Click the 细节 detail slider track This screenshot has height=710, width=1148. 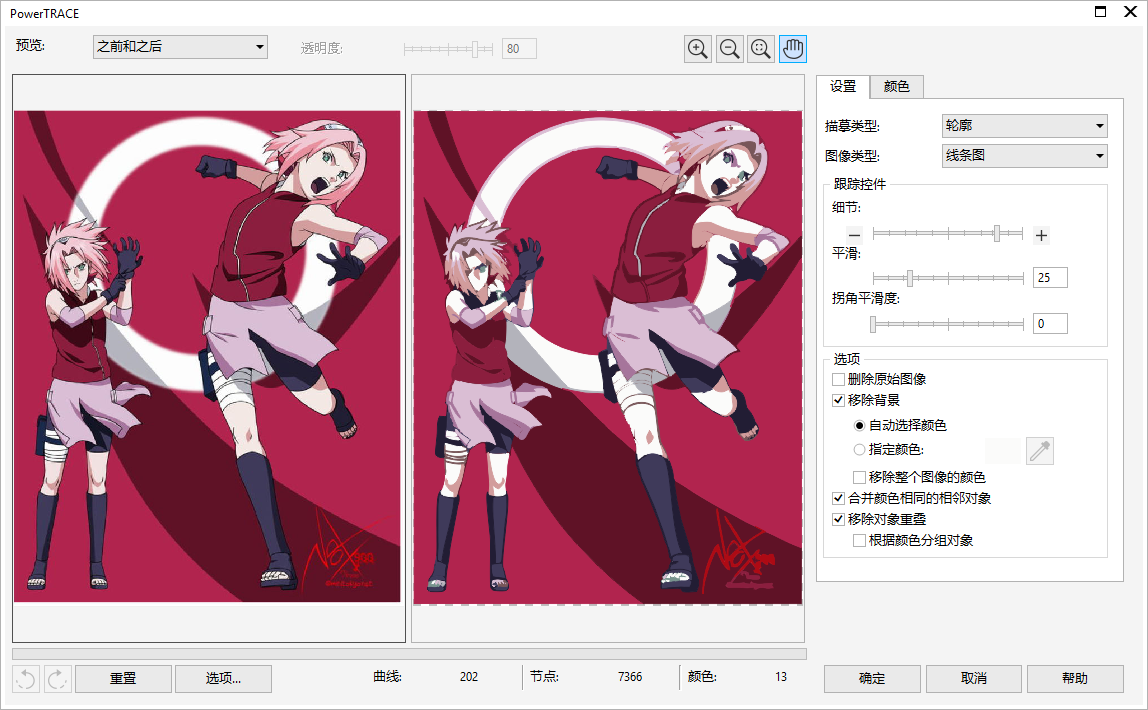point(948,233)
